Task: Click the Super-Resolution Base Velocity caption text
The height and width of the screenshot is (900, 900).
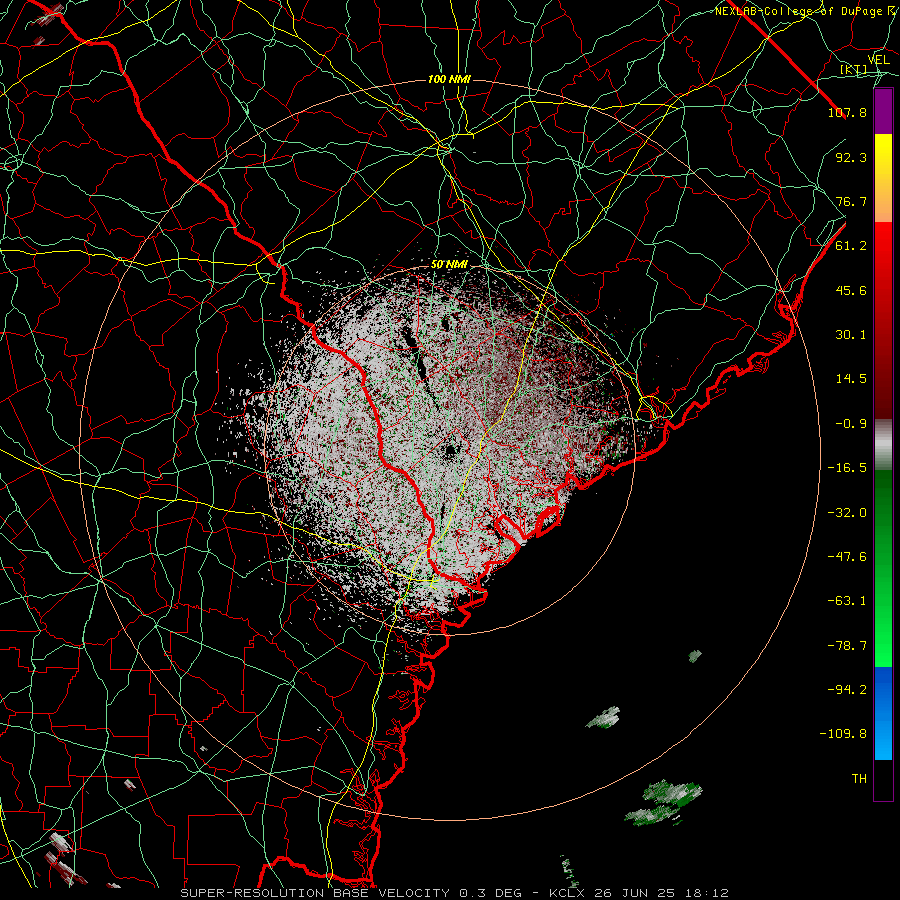Action: pyautogui.click(x=455, y=893)
